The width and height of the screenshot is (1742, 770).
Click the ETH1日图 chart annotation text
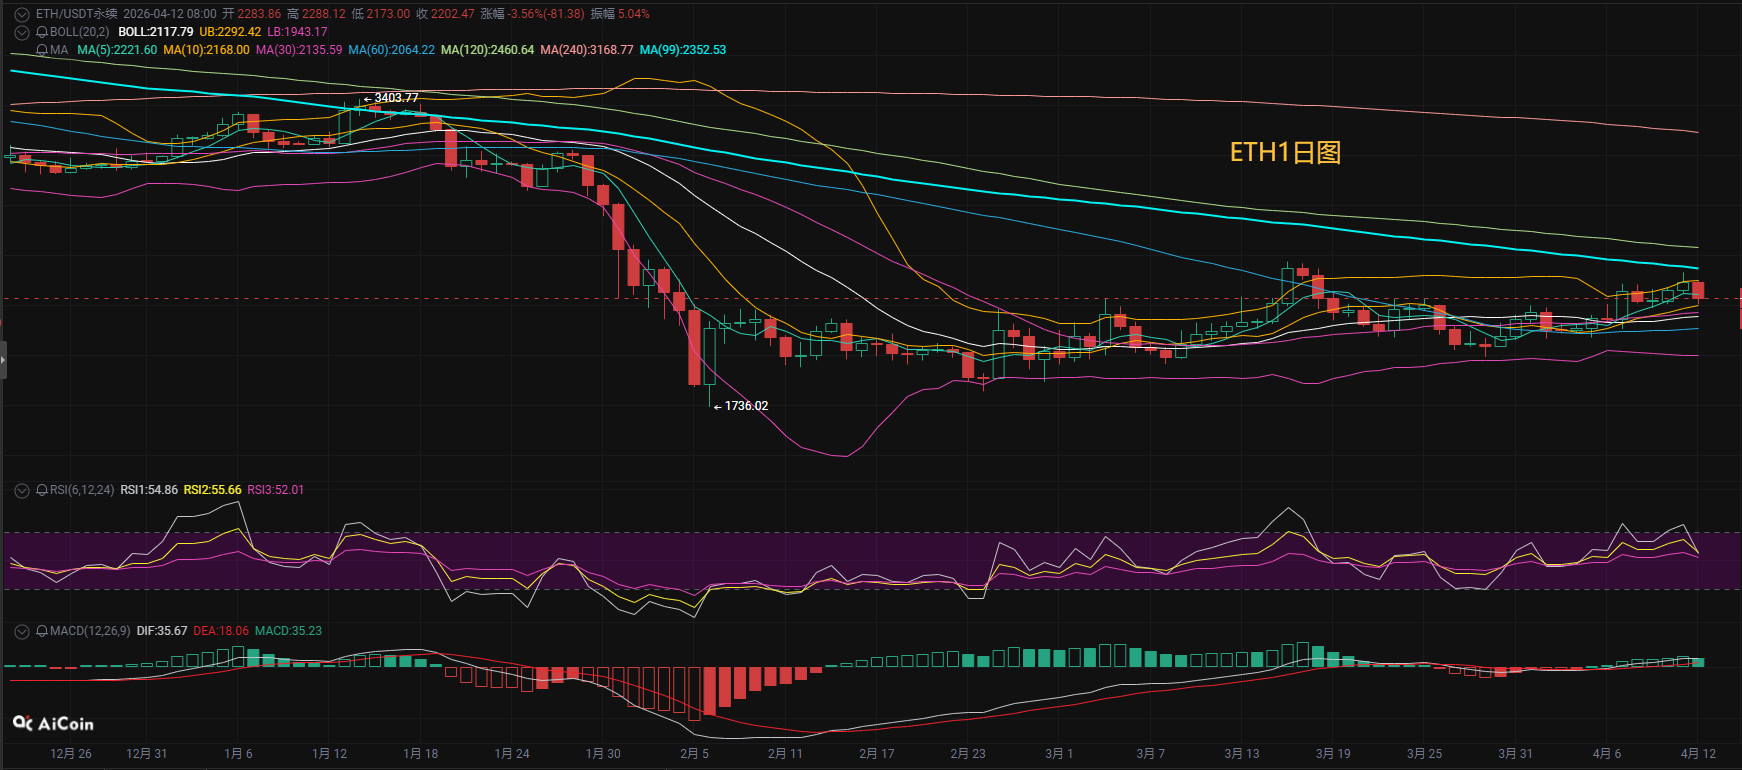[1285, 152]
